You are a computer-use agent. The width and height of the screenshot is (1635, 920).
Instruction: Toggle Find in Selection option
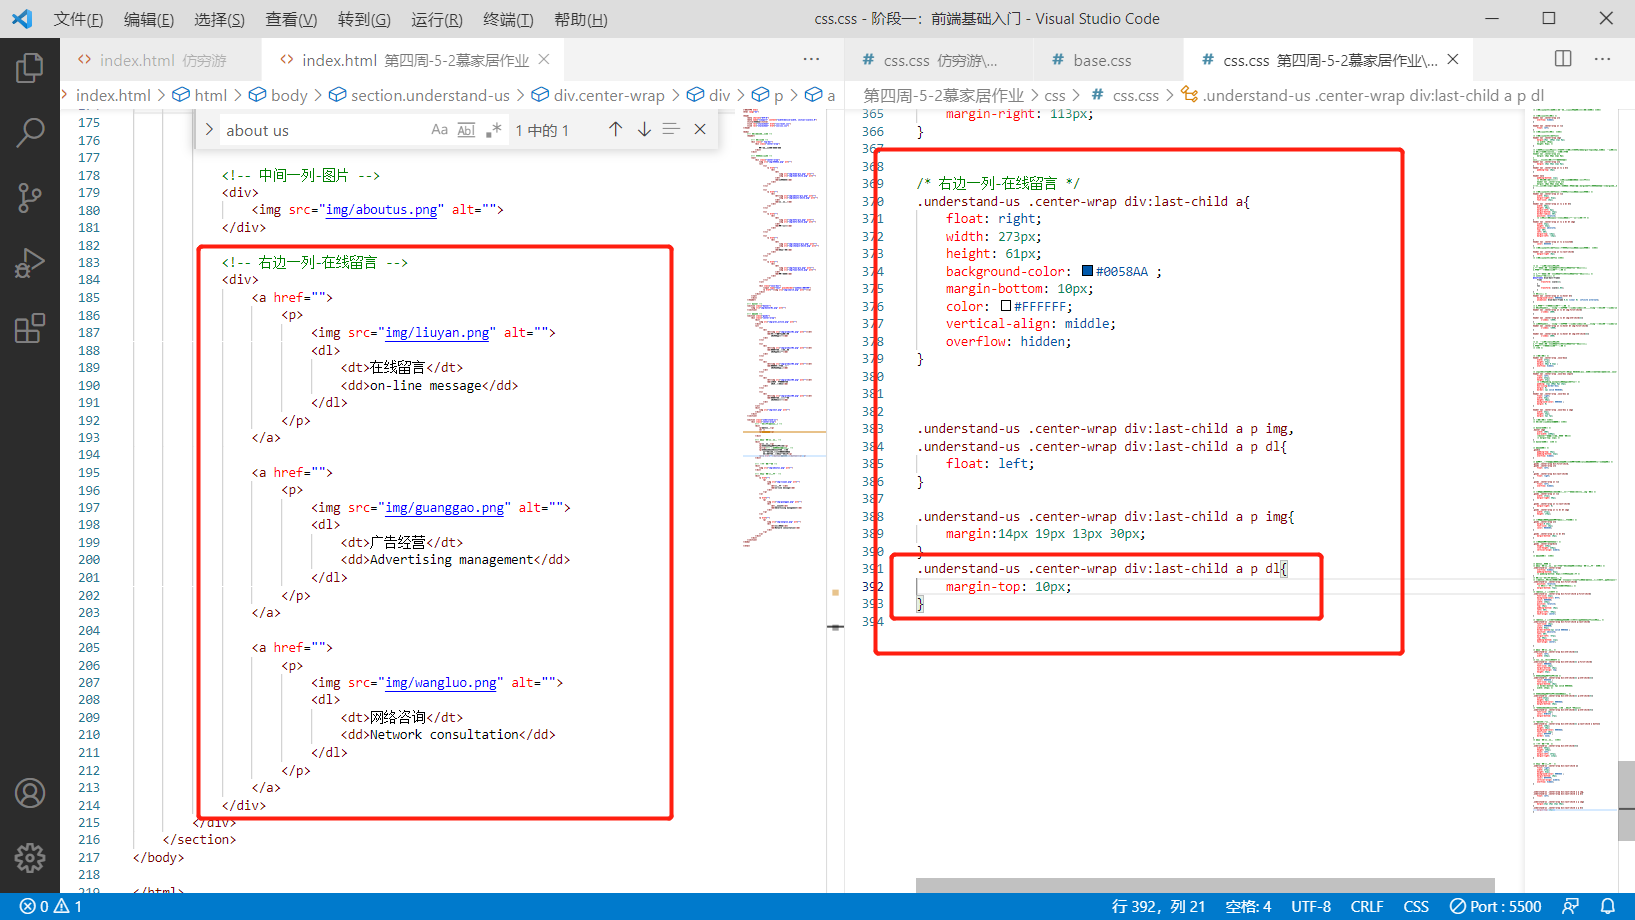coord(671,130)
